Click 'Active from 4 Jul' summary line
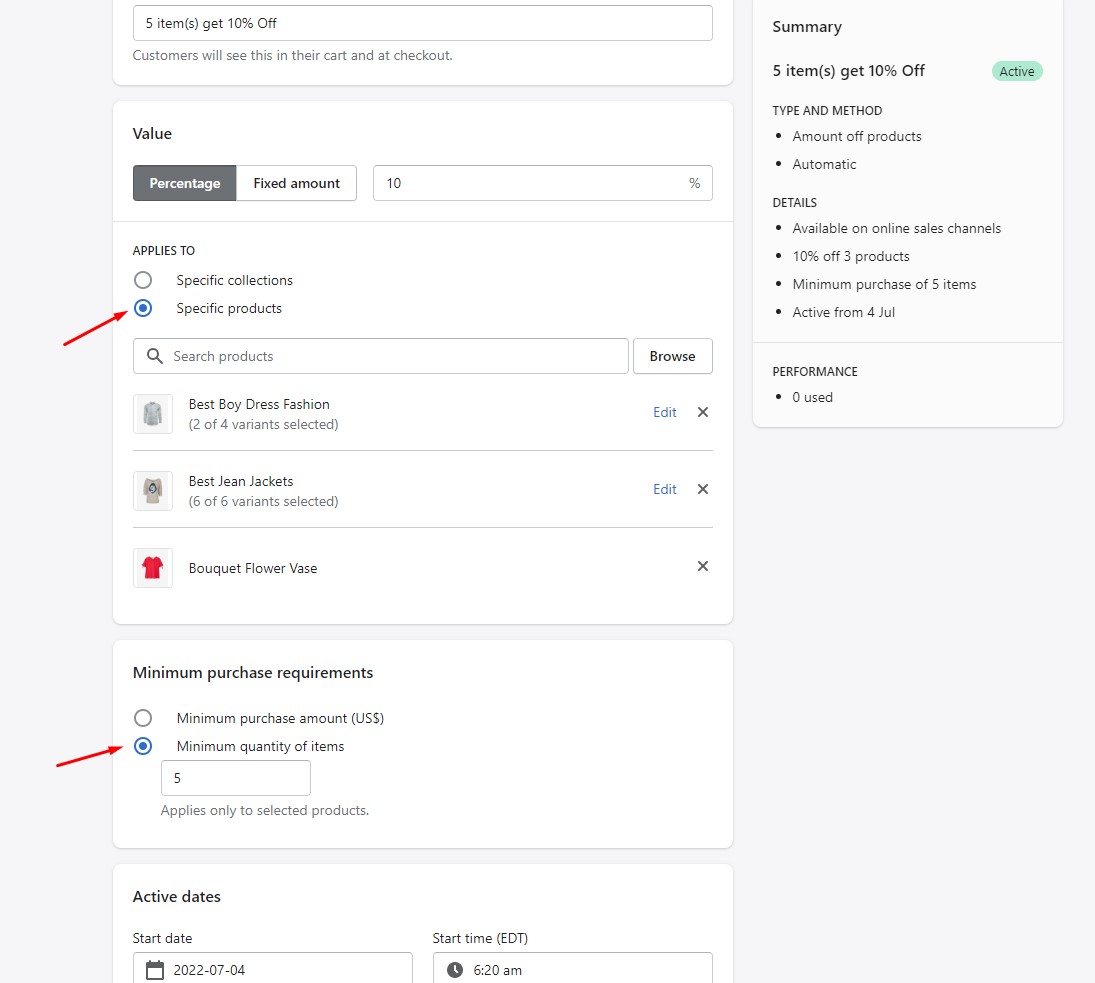This screenshot has width=1095, height=983. 844,312
